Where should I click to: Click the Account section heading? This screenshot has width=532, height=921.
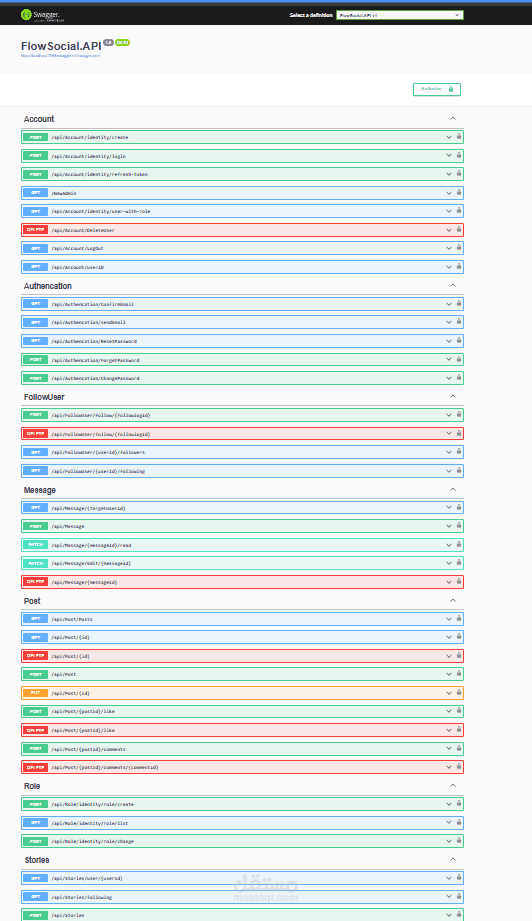tap(39, 119)
